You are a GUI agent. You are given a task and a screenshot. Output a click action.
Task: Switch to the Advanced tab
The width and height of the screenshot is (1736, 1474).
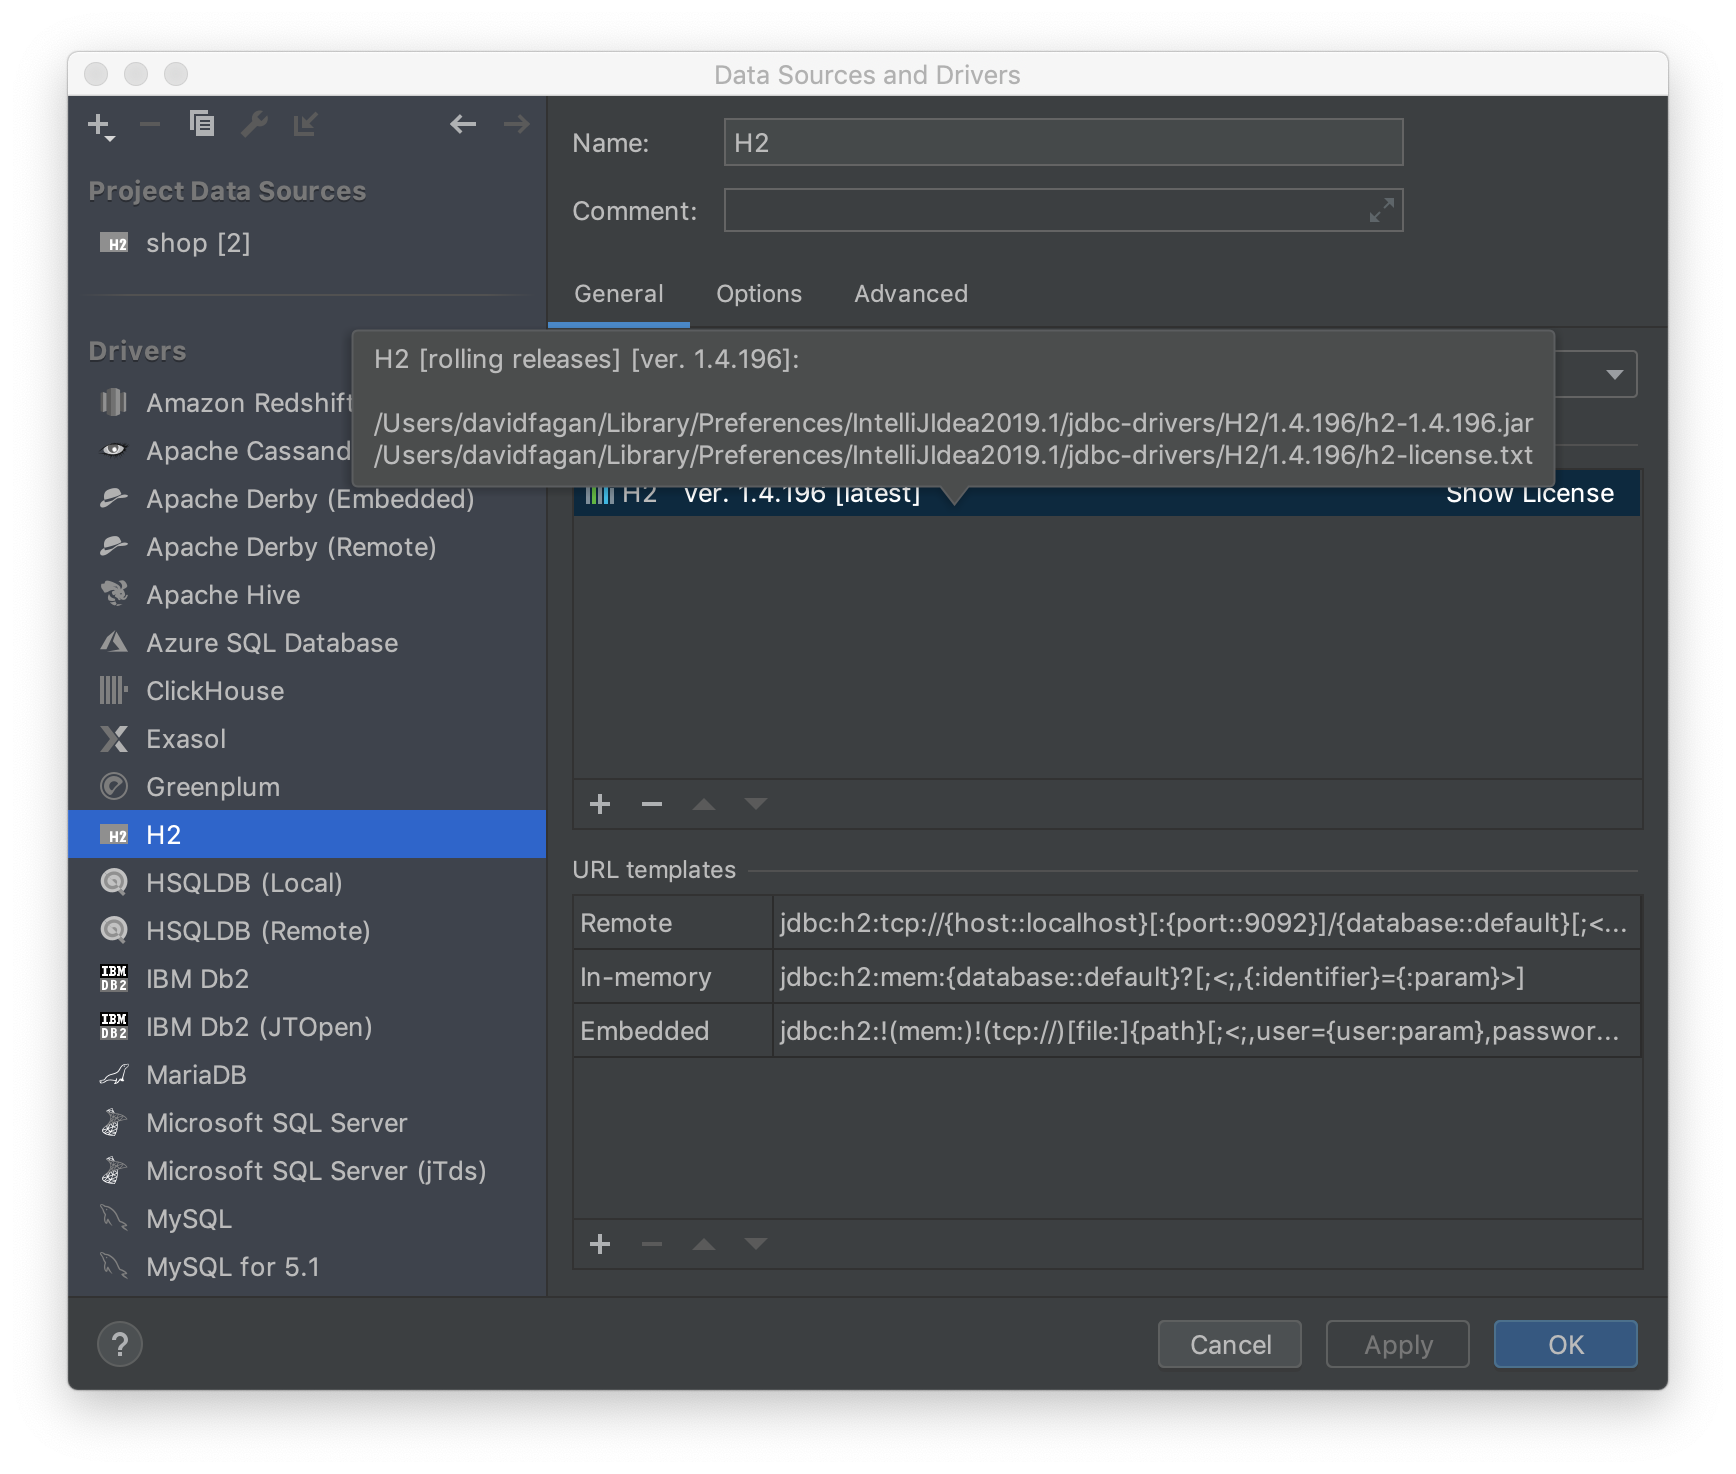911,294
